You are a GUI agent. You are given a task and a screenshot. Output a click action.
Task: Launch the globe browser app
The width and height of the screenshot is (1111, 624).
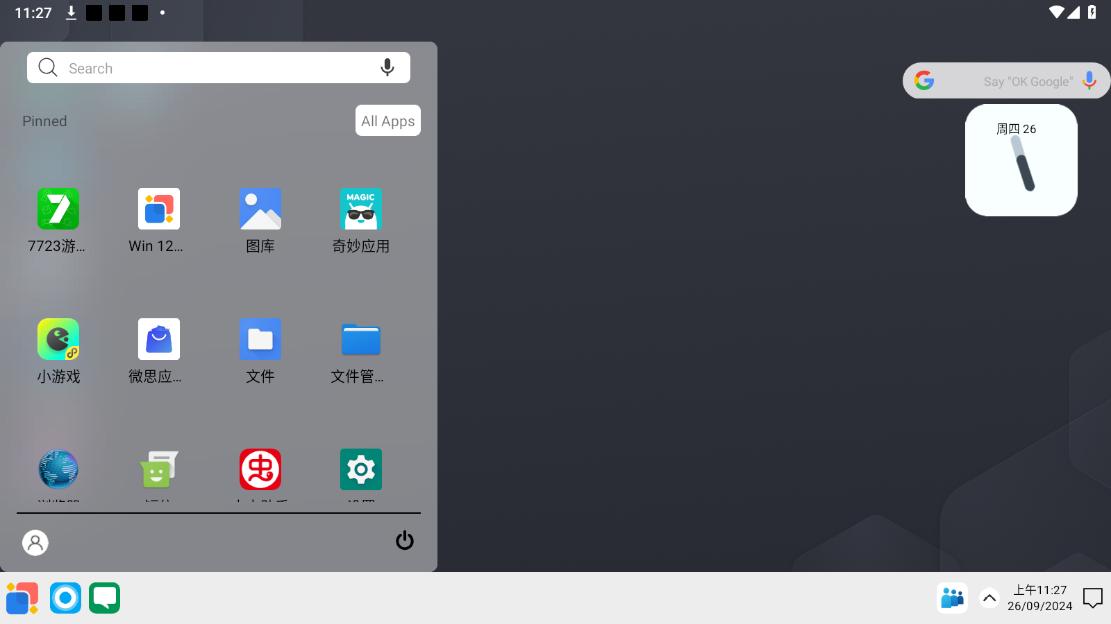coord(58,469)
